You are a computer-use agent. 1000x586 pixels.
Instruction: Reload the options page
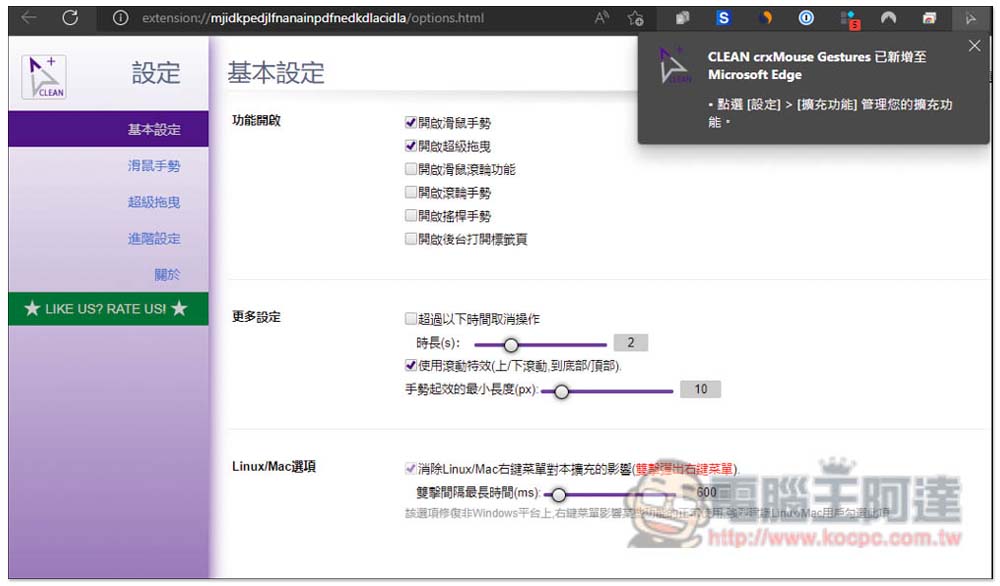(x=70, y=18)
